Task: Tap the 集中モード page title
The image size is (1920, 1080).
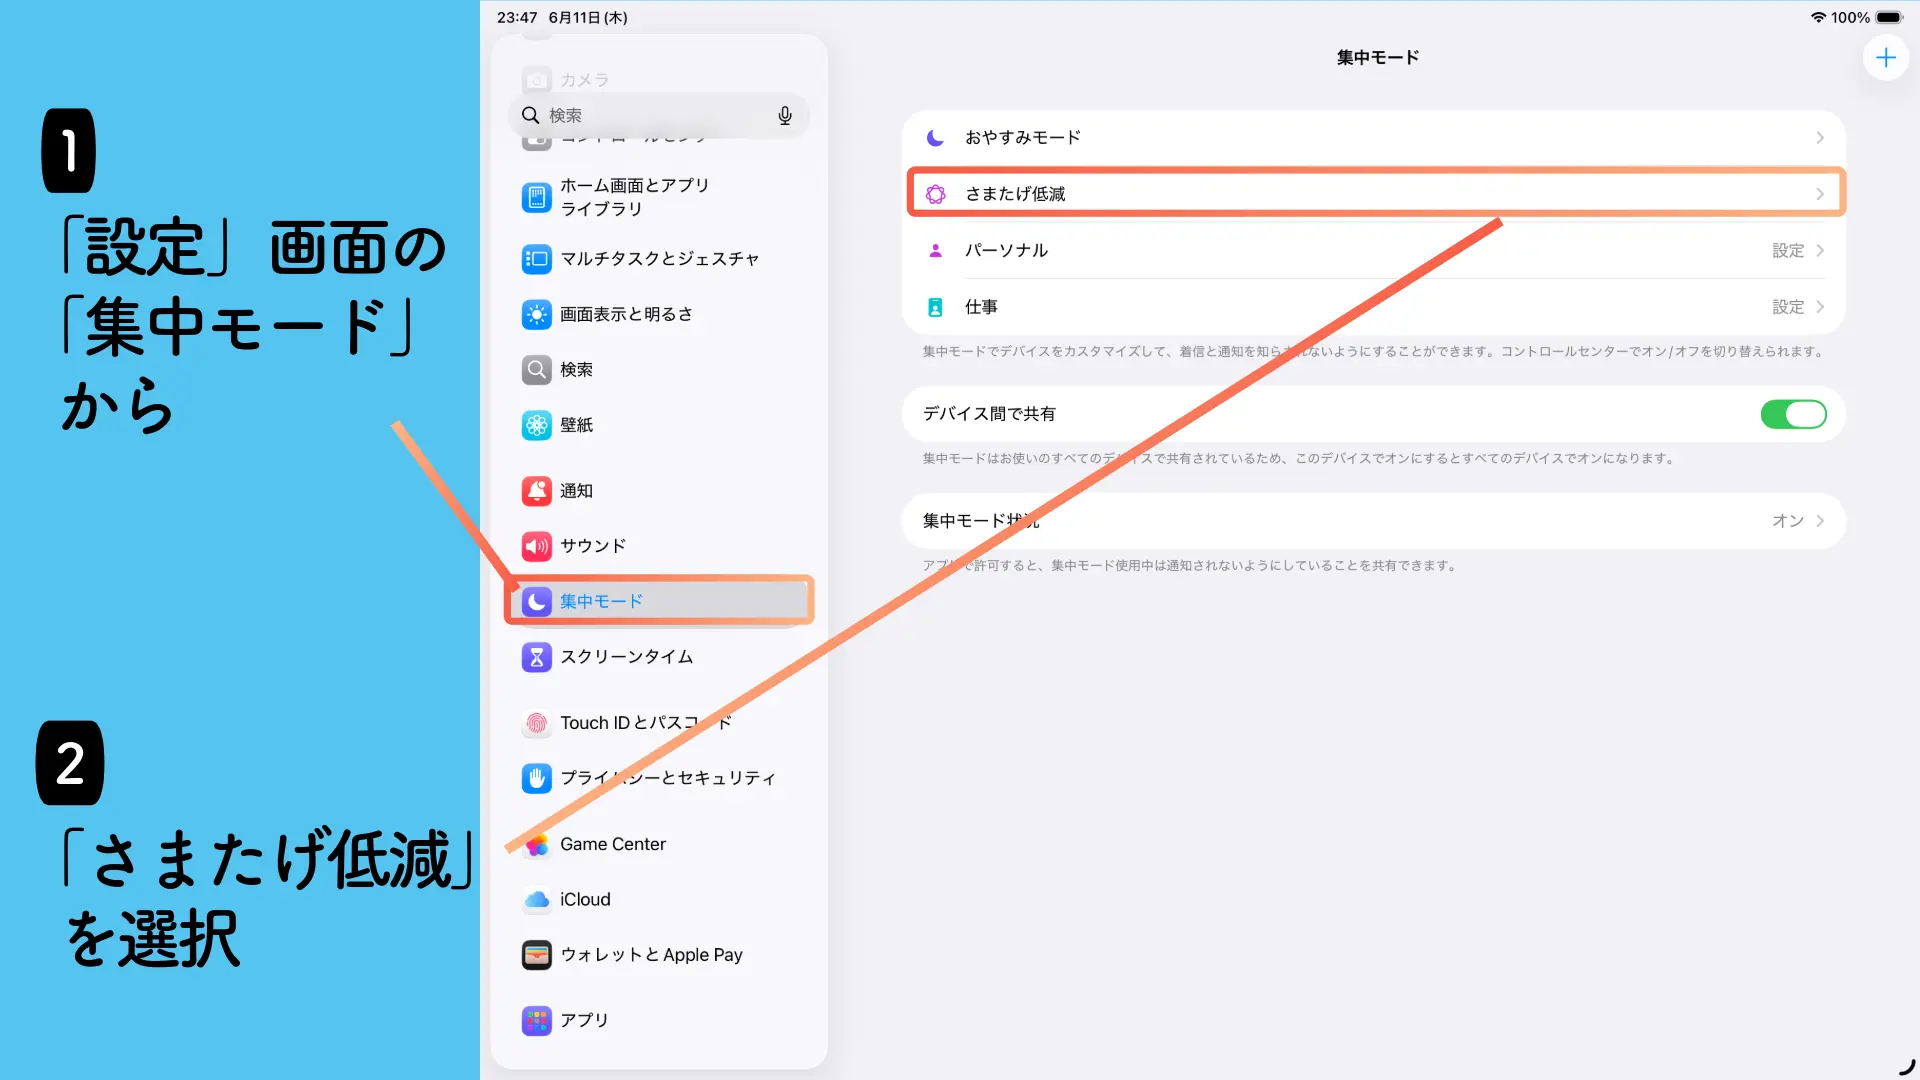Action: pos(1378,58)
